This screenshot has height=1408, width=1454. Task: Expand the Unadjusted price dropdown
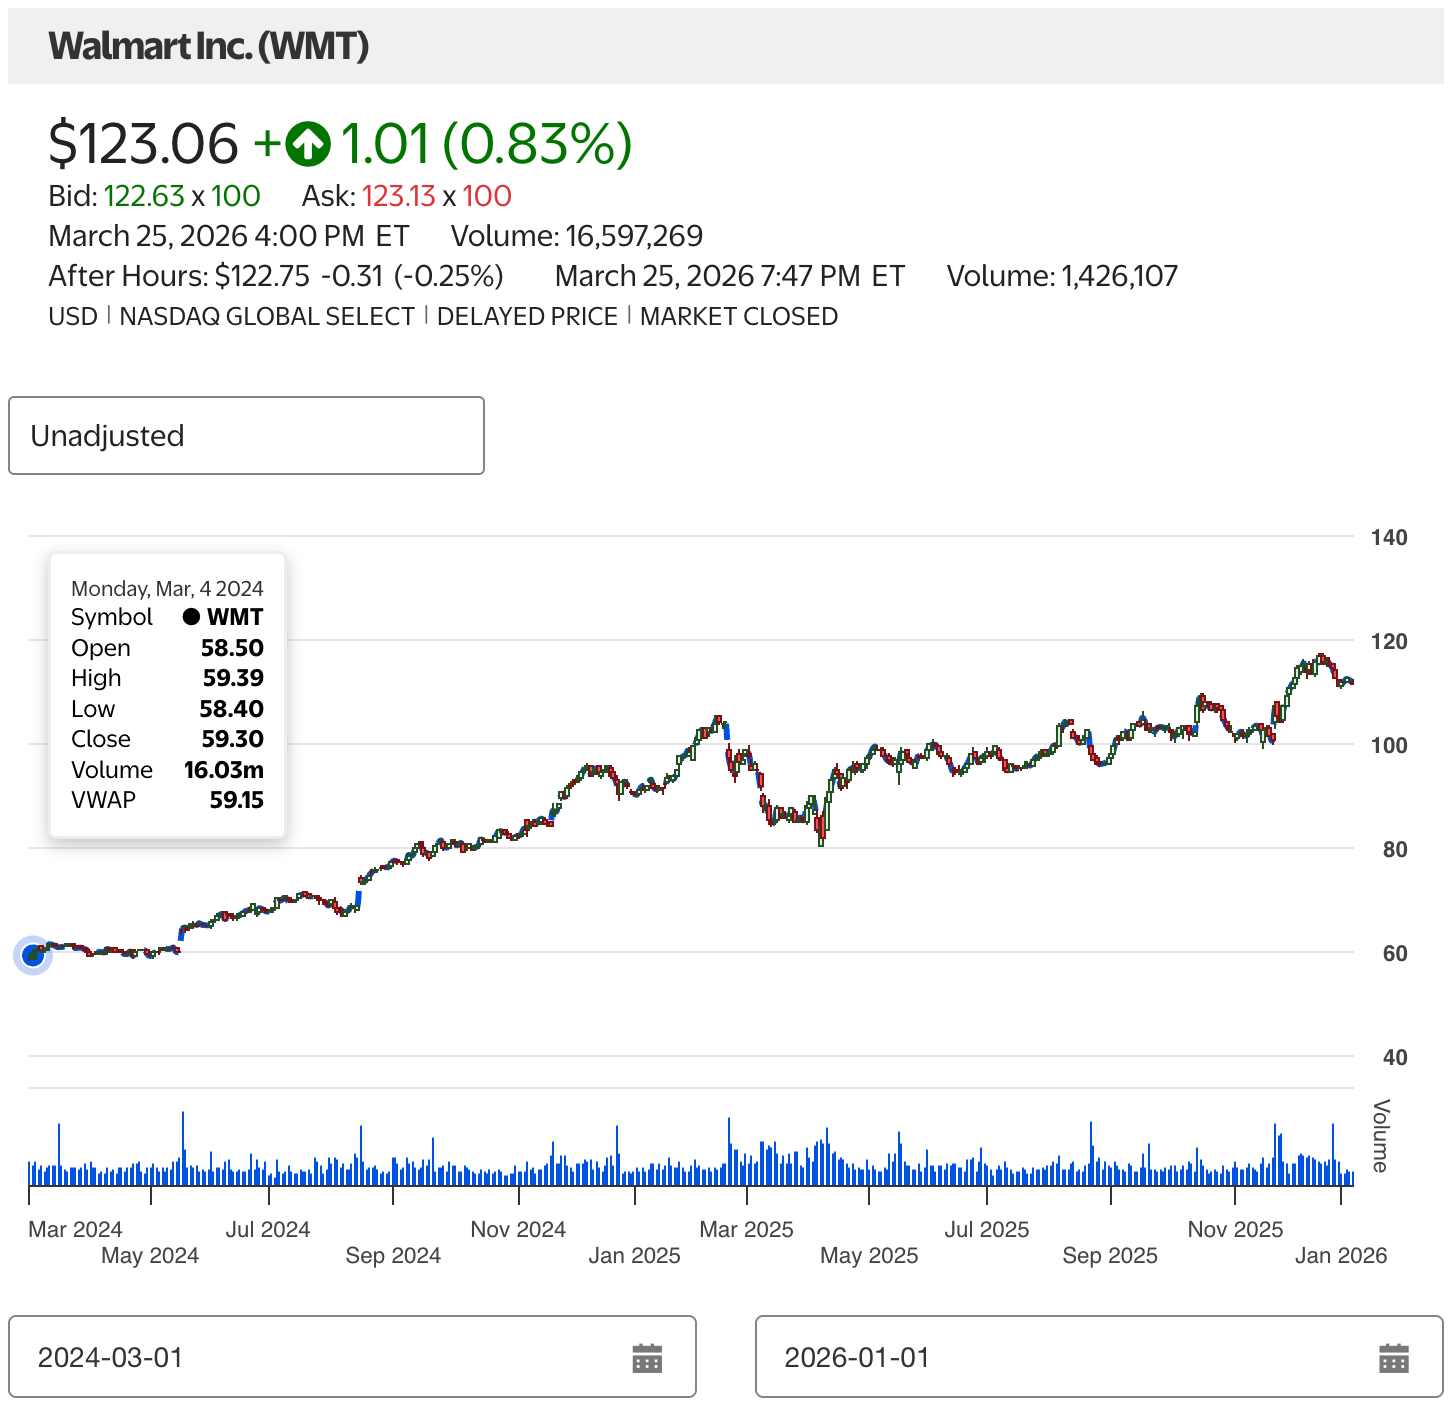coord(246,436)
